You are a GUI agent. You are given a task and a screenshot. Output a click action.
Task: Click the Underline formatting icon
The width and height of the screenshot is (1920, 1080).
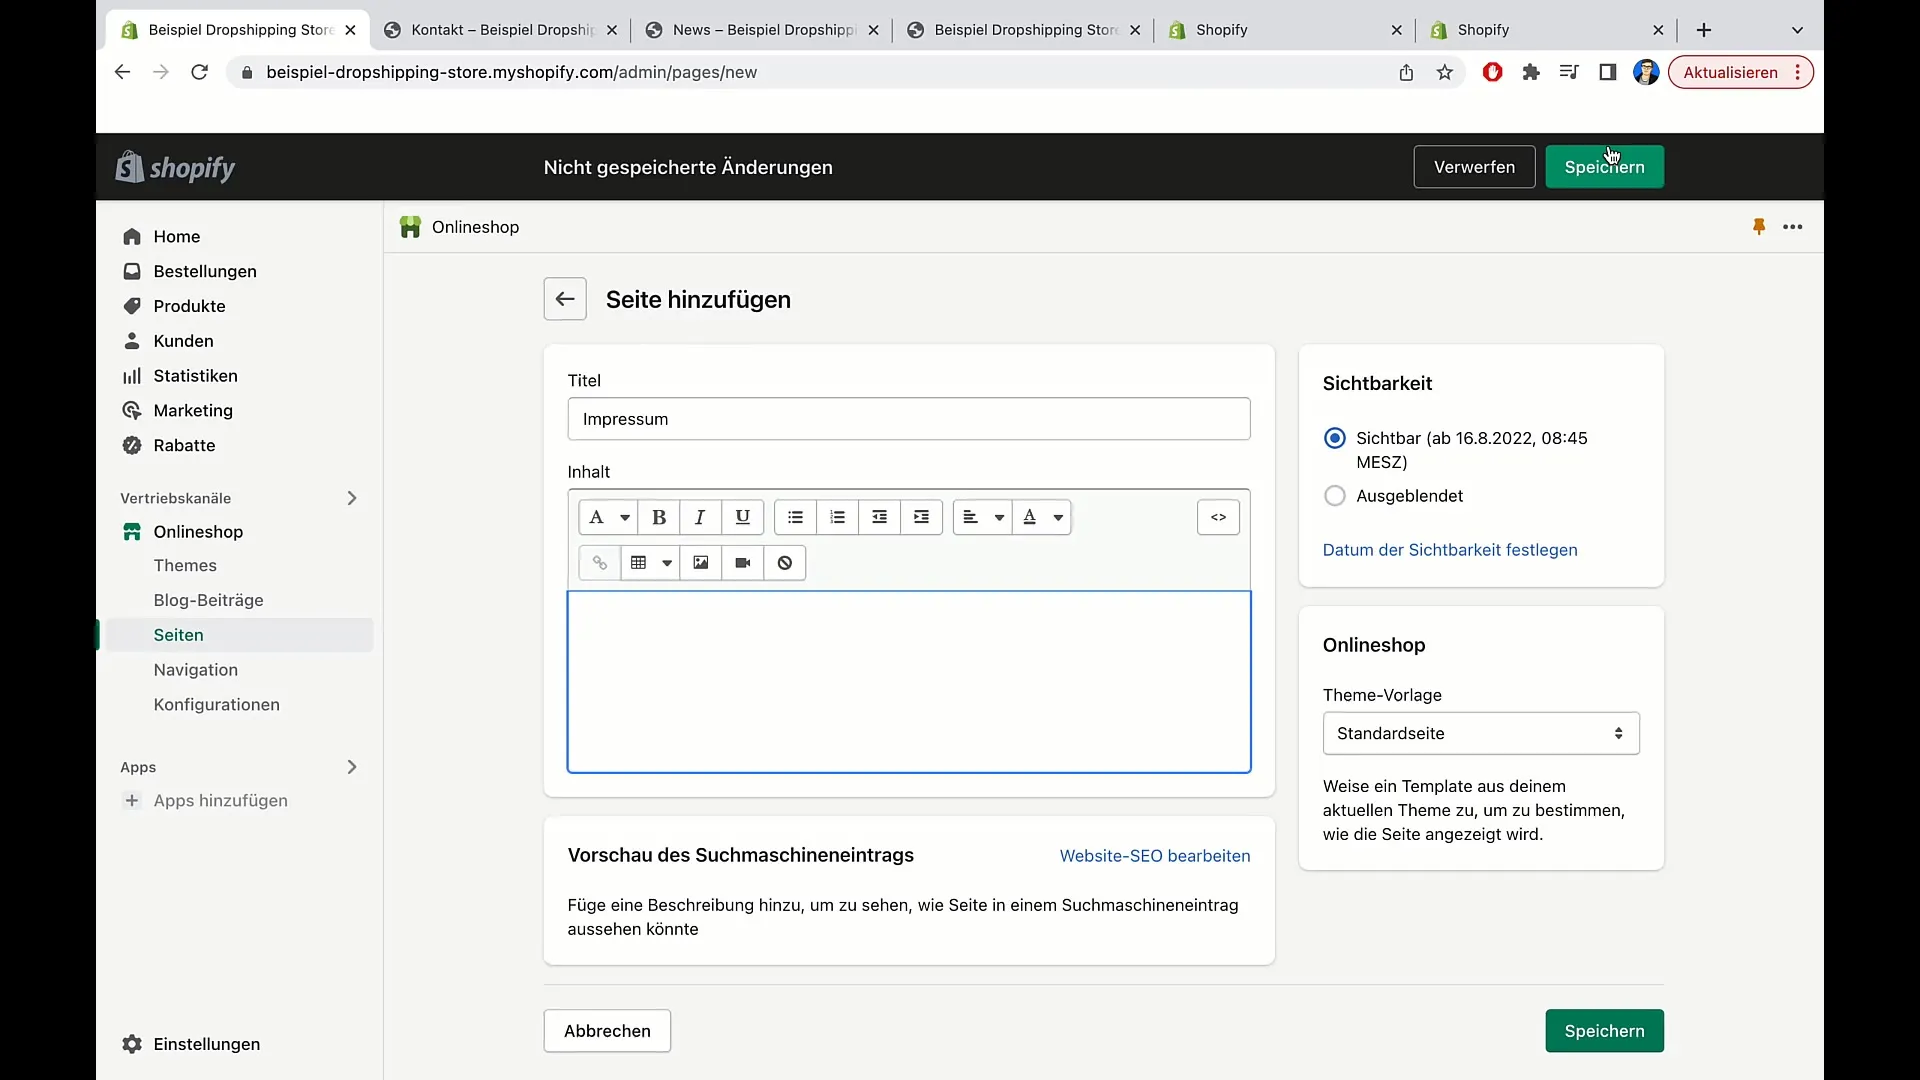click(x=741, y=516)
